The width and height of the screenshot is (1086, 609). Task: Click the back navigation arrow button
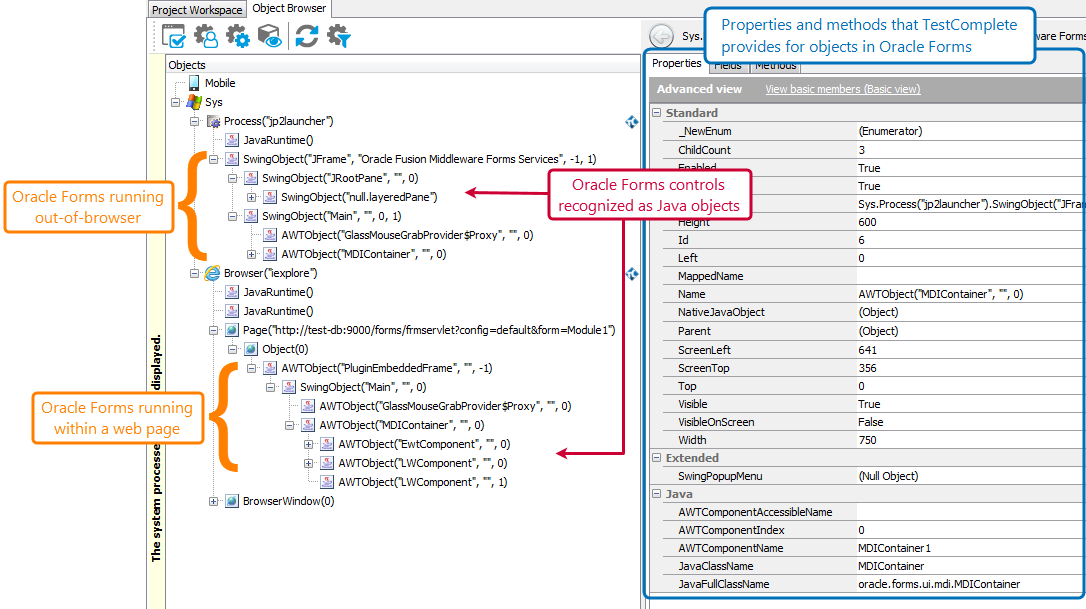pos(660,33)
